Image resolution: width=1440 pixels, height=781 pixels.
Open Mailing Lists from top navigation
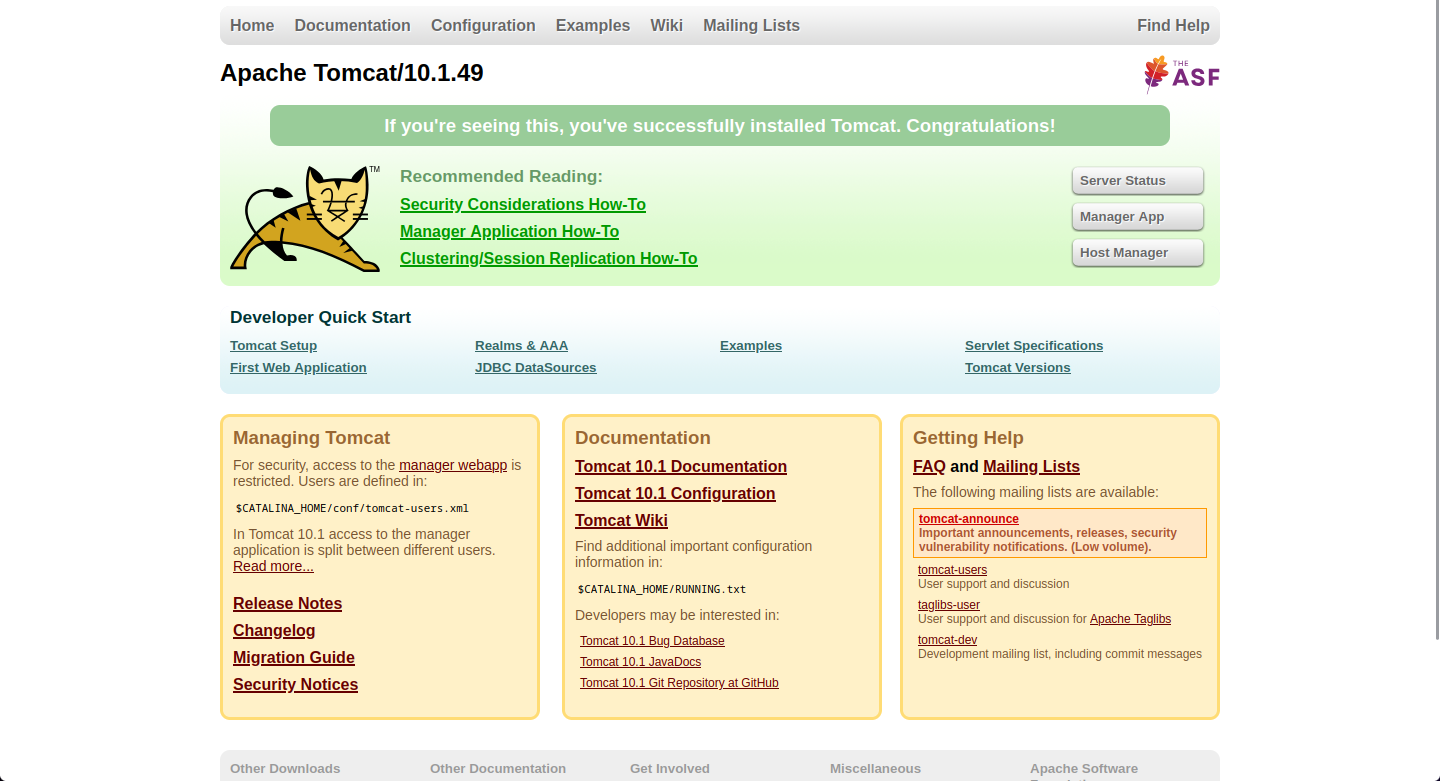click(x=751, y=26)
